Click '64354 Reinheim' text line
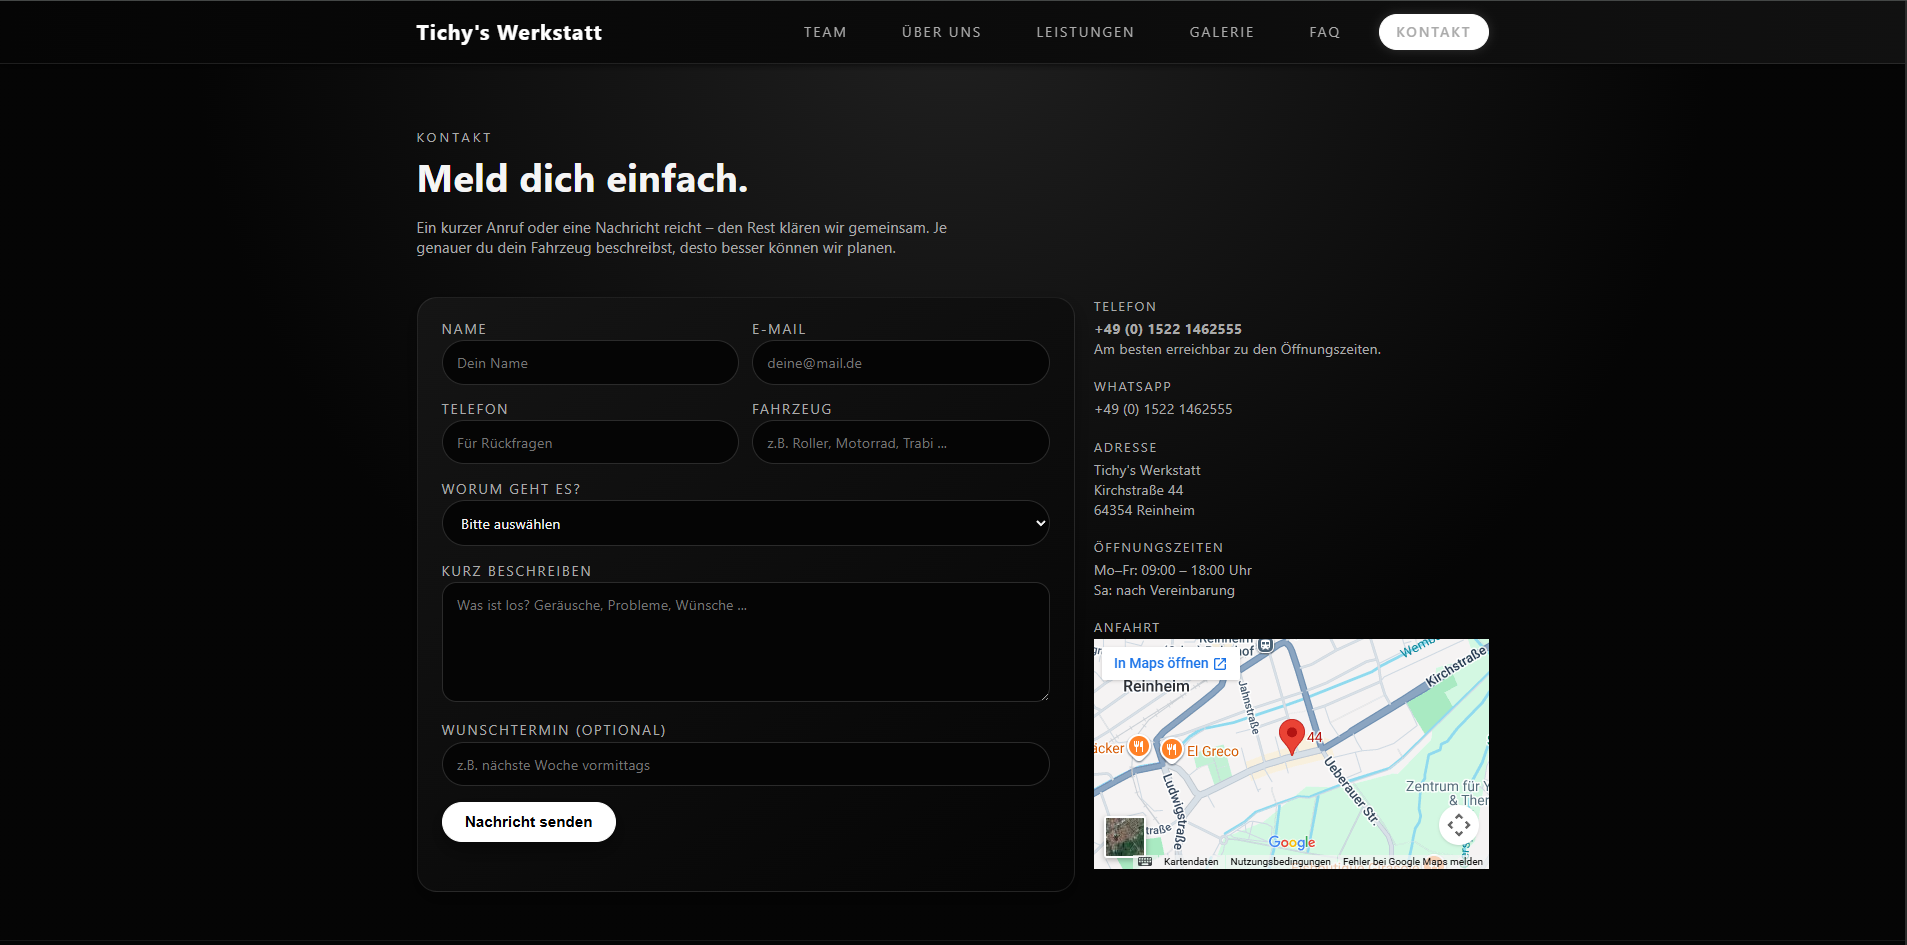The width and height of the screenshot is (1907, 945). pyautogui.click(x=1144, y=510)
